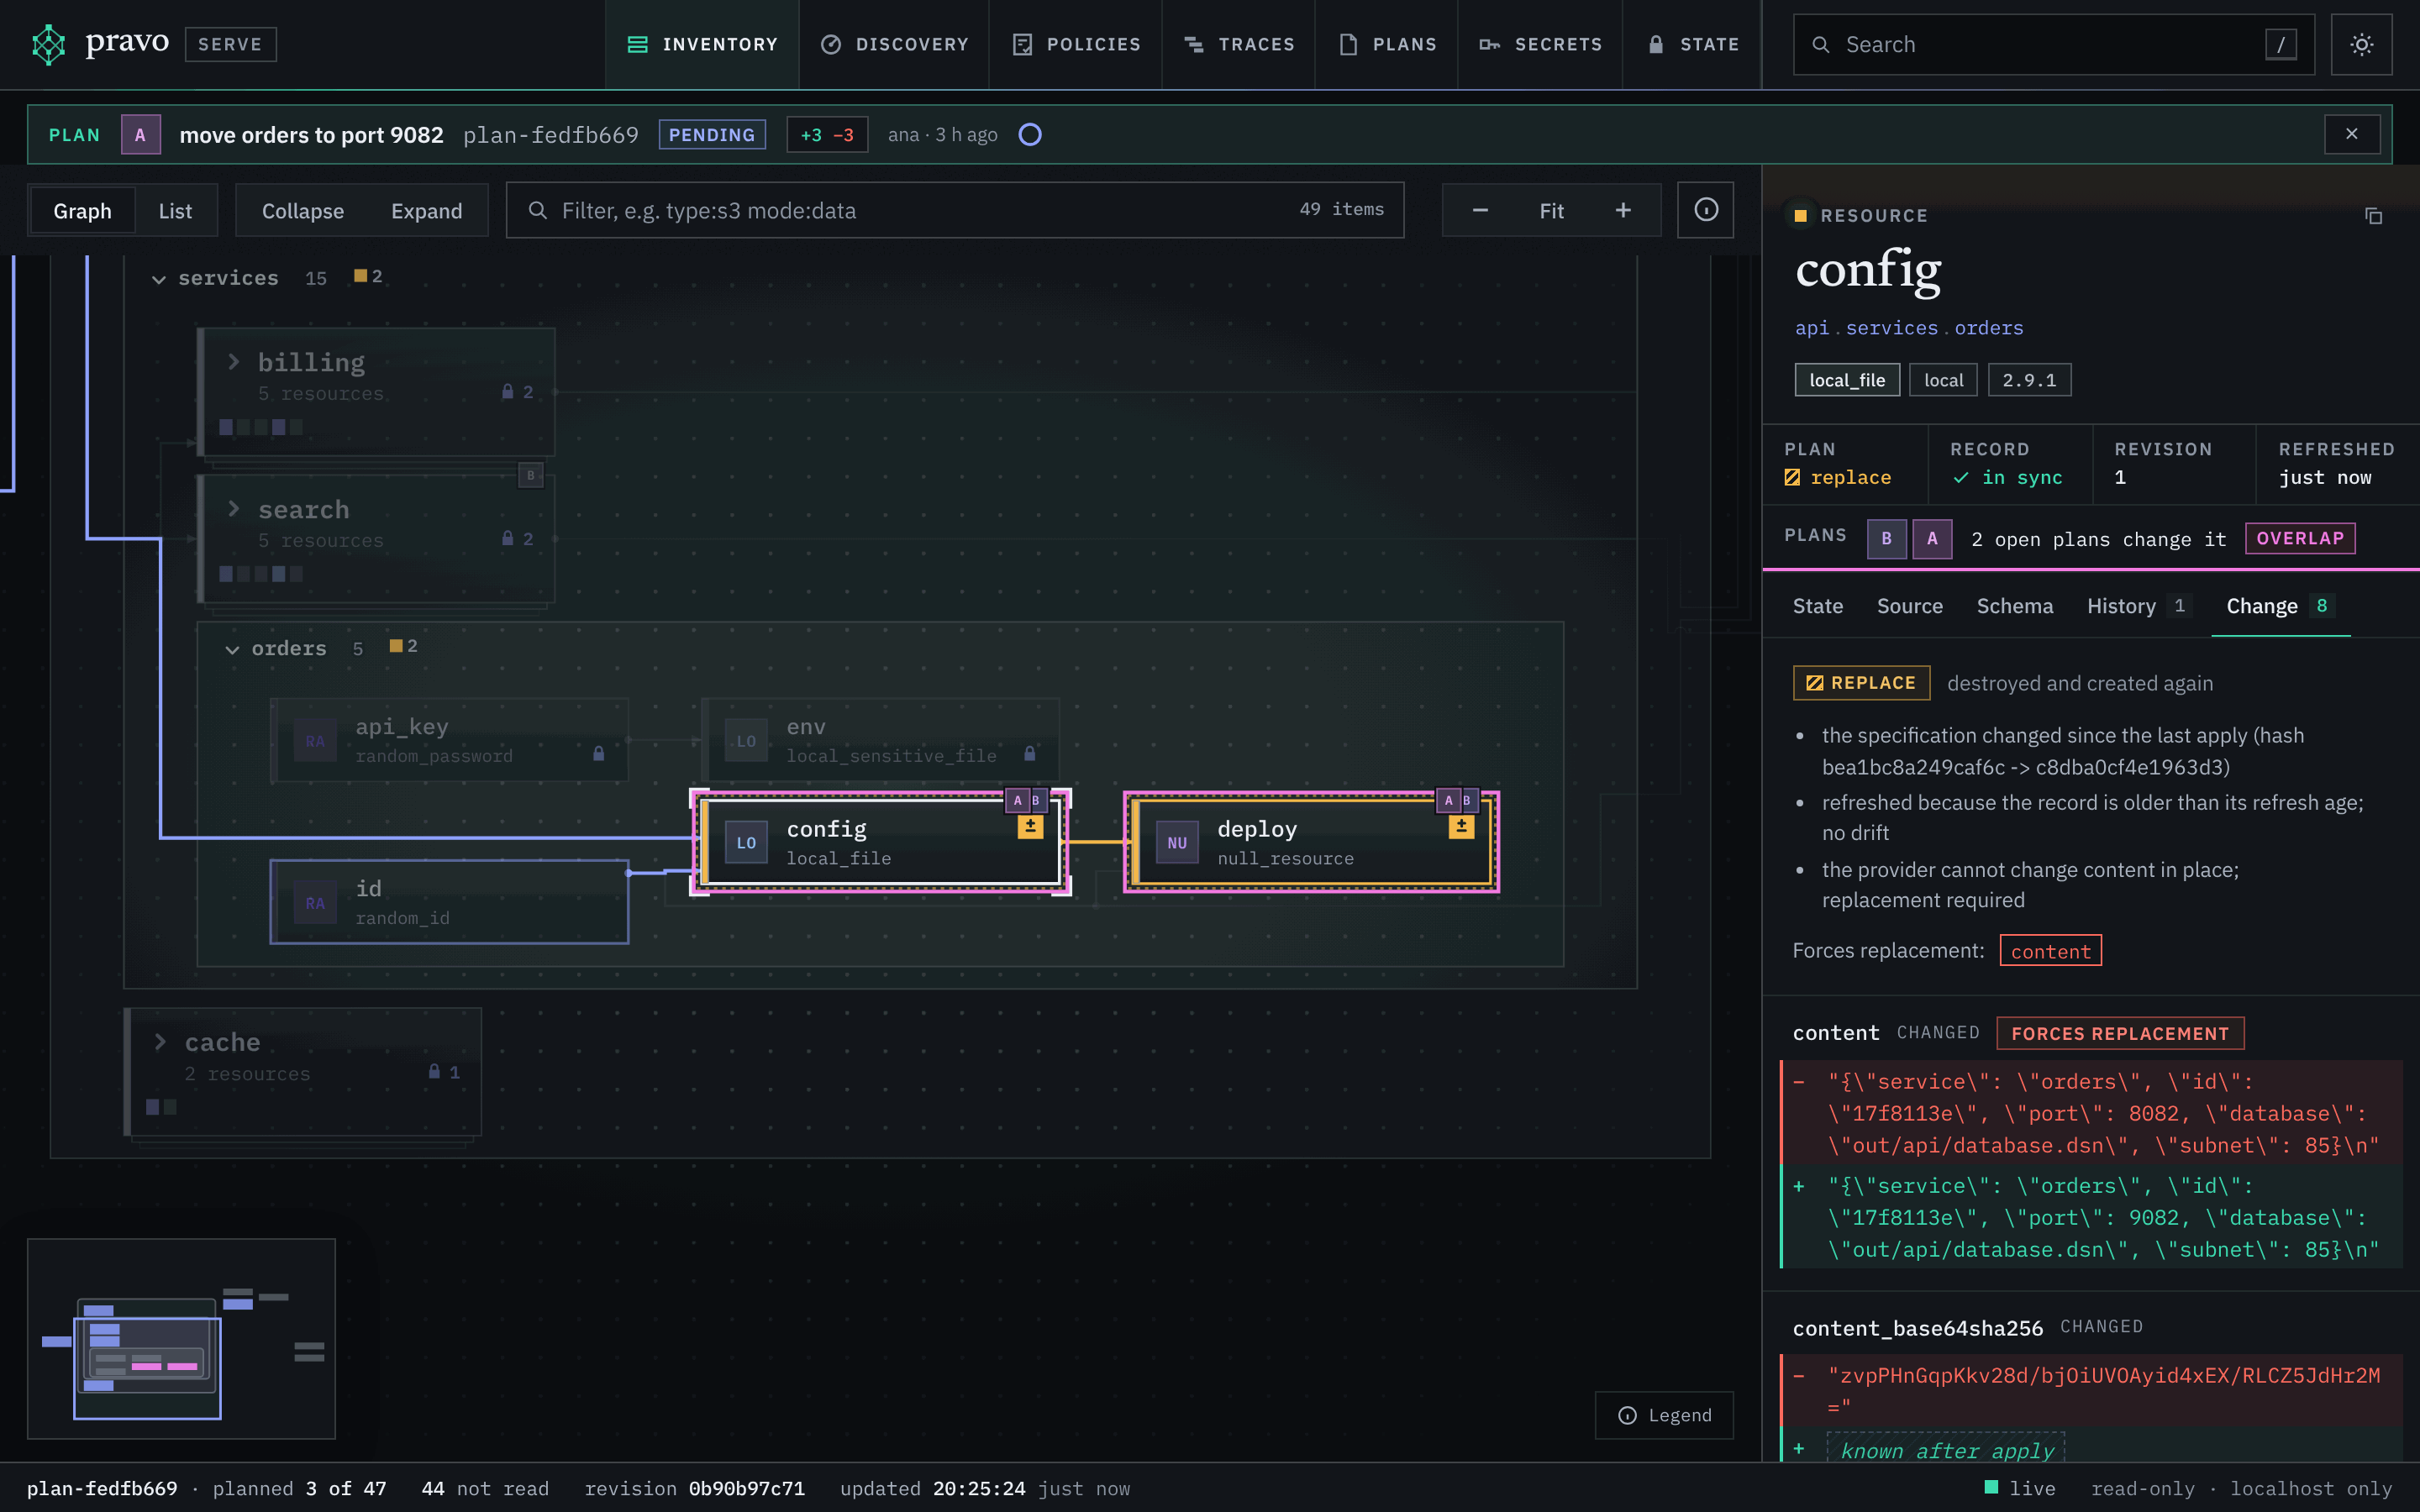Open the Legend panel
Image resolution: width=2420 pixels, height=1512 pixels.
pos(1664,1415)
